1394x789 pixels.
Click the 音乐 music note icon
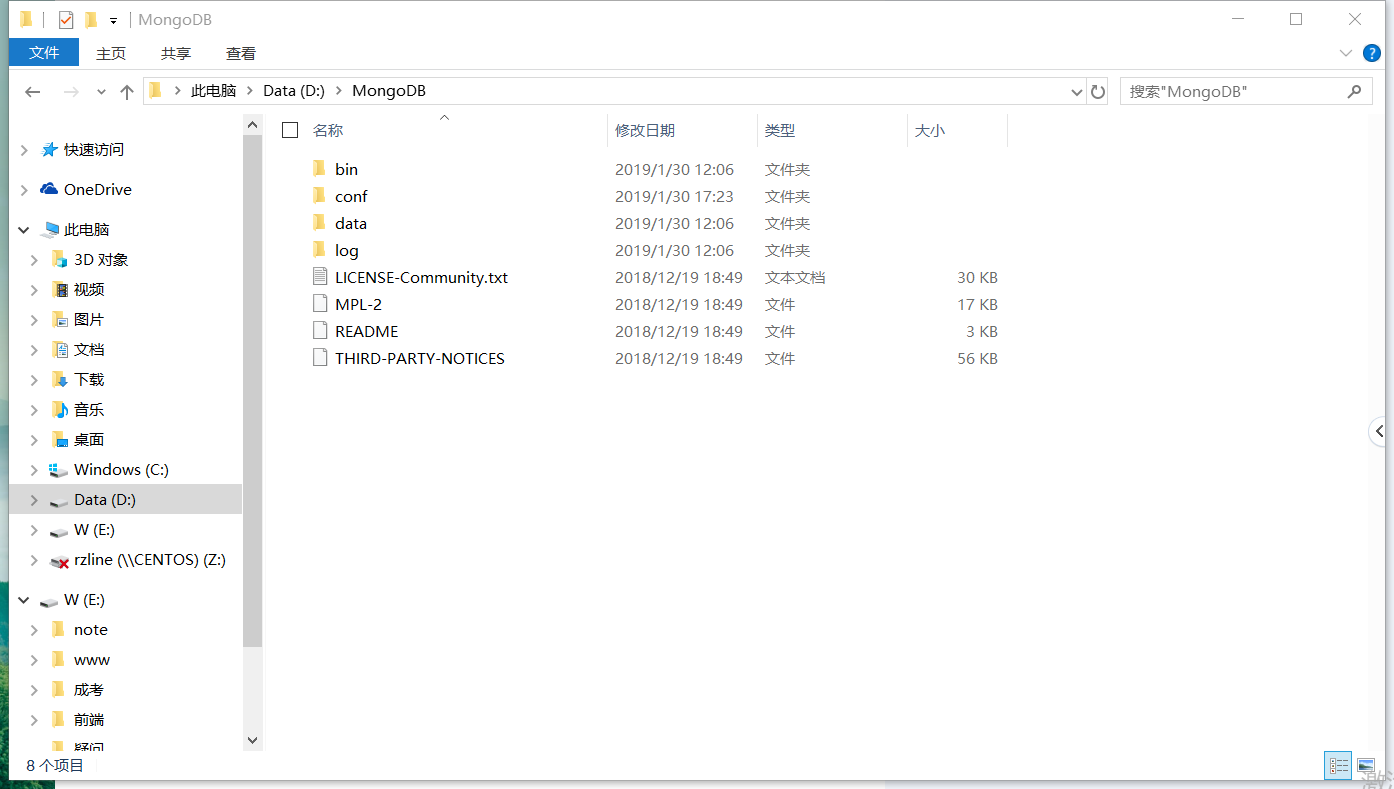click(60, 409)
